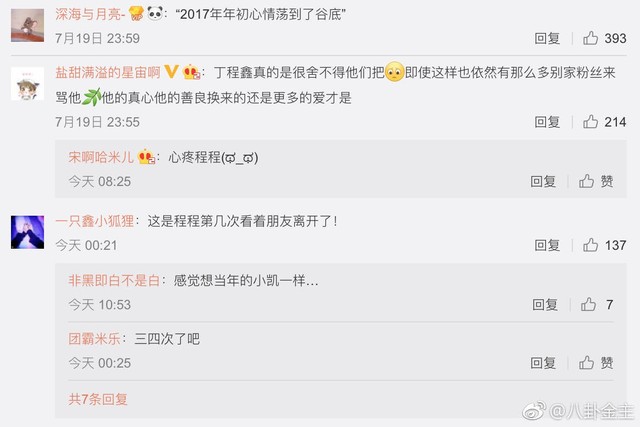Viewport: 640px width, 427px height.
Task: Click the gold V verified badge
Action: pos(171,72)
